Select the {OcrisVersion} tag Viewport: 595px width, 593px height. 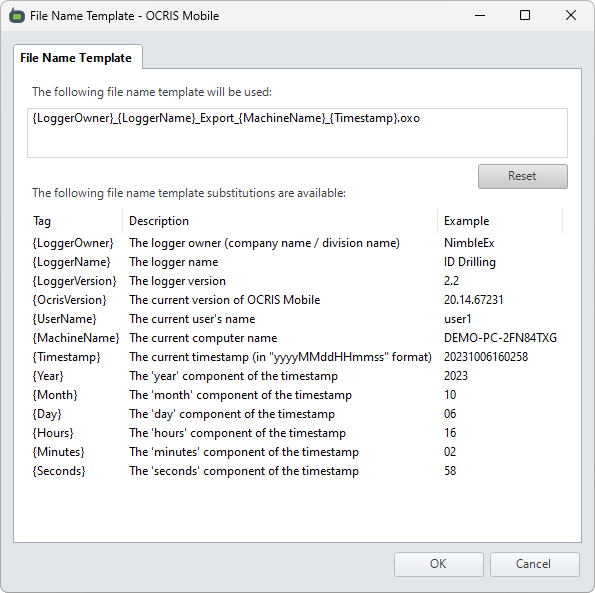pos(69,300)
